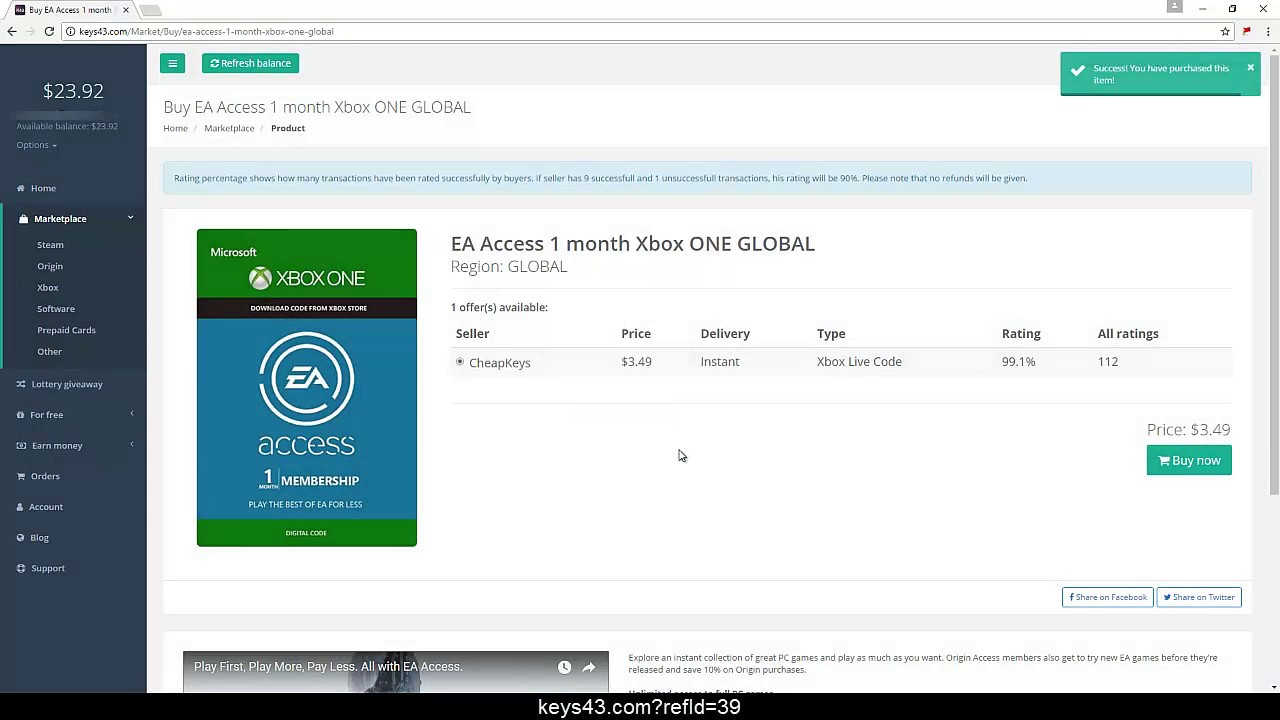Open the Chrome three-dot menu
This screenshot has height=720, width=1280.
(x=1268, y=31)
